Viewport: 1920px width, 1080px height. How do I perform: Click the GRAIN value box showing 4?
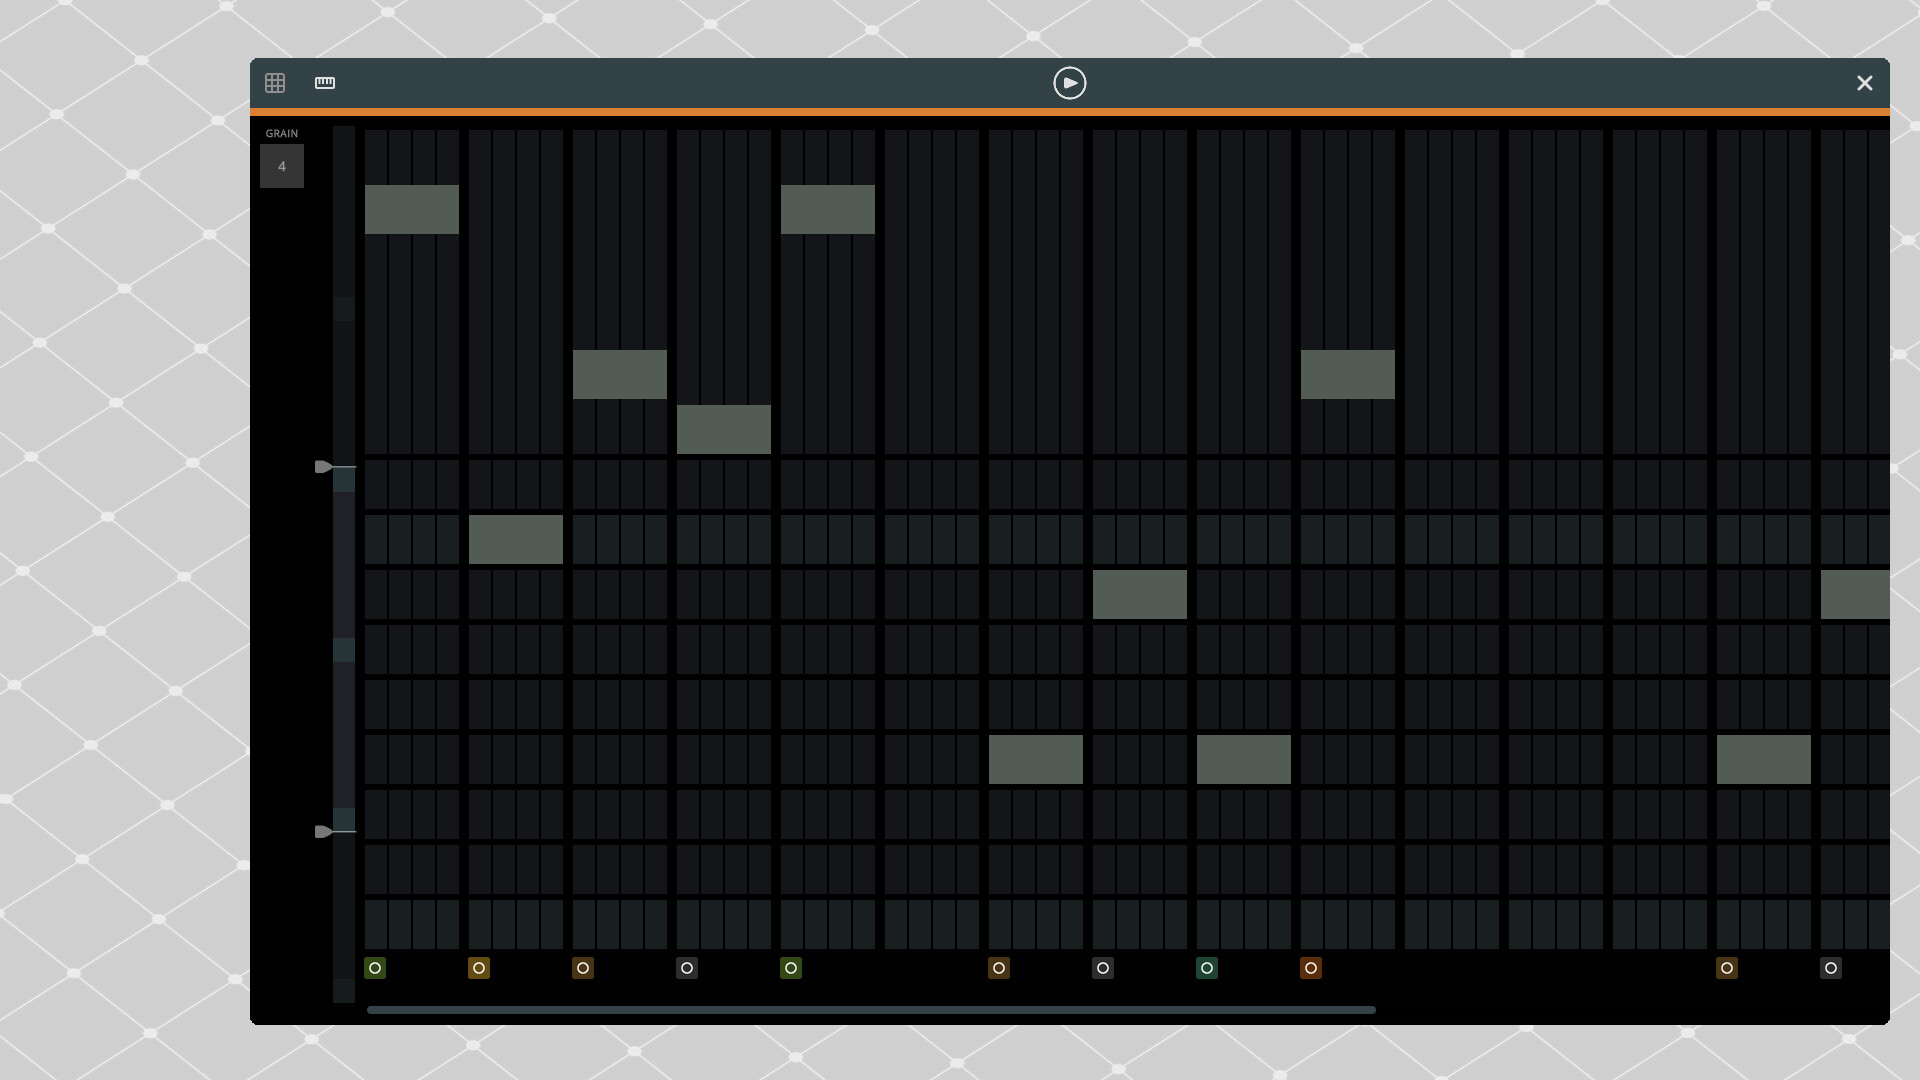[282, 166]
